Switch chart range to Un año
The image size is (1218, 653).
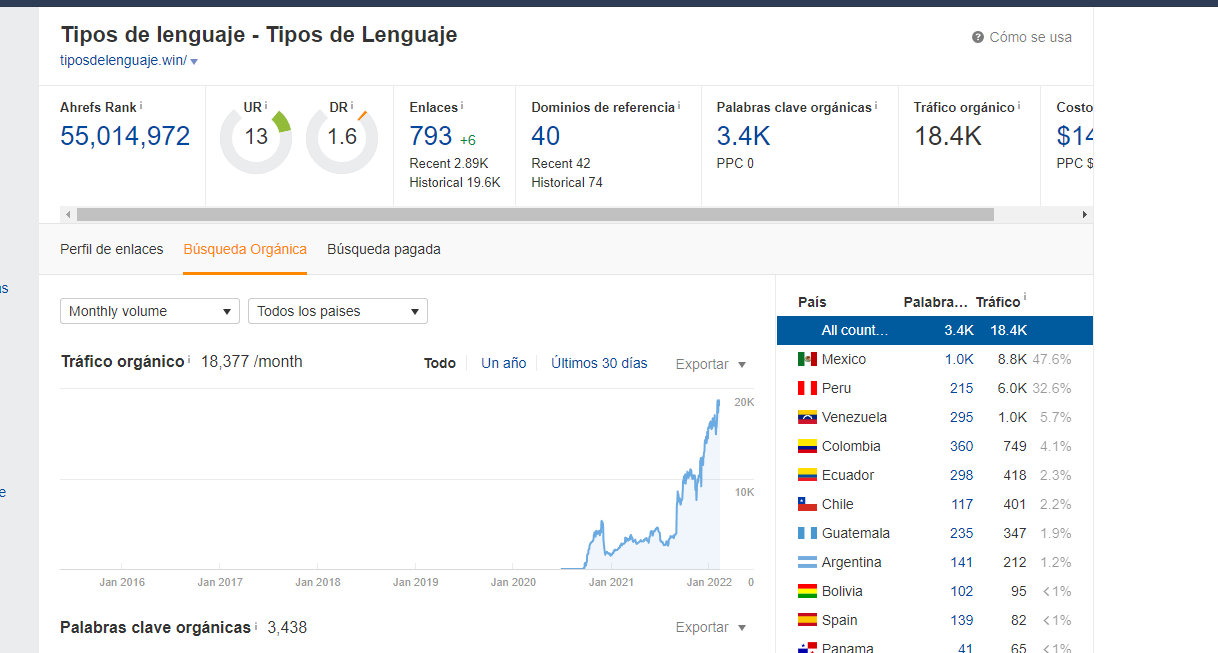coord(503,363)
